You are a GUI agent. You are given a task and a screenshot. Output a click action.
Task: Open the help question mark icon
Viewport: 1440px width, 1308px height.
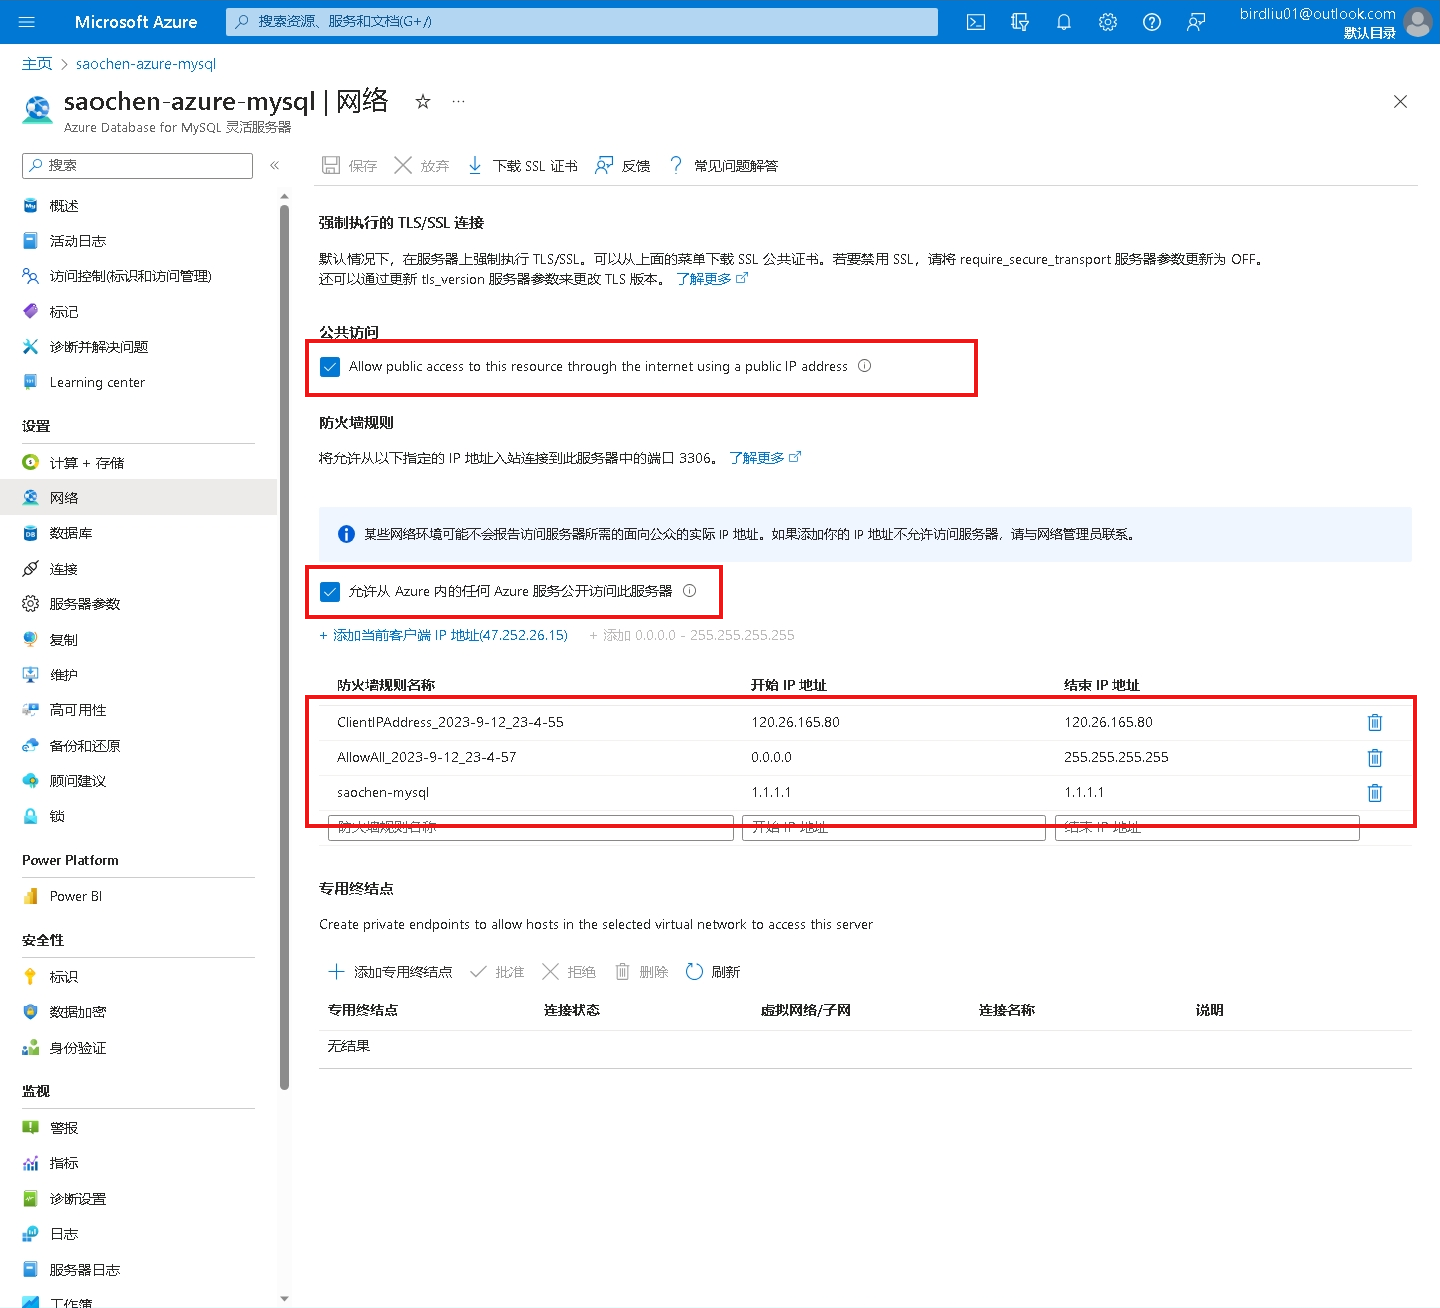(1152, 22)
